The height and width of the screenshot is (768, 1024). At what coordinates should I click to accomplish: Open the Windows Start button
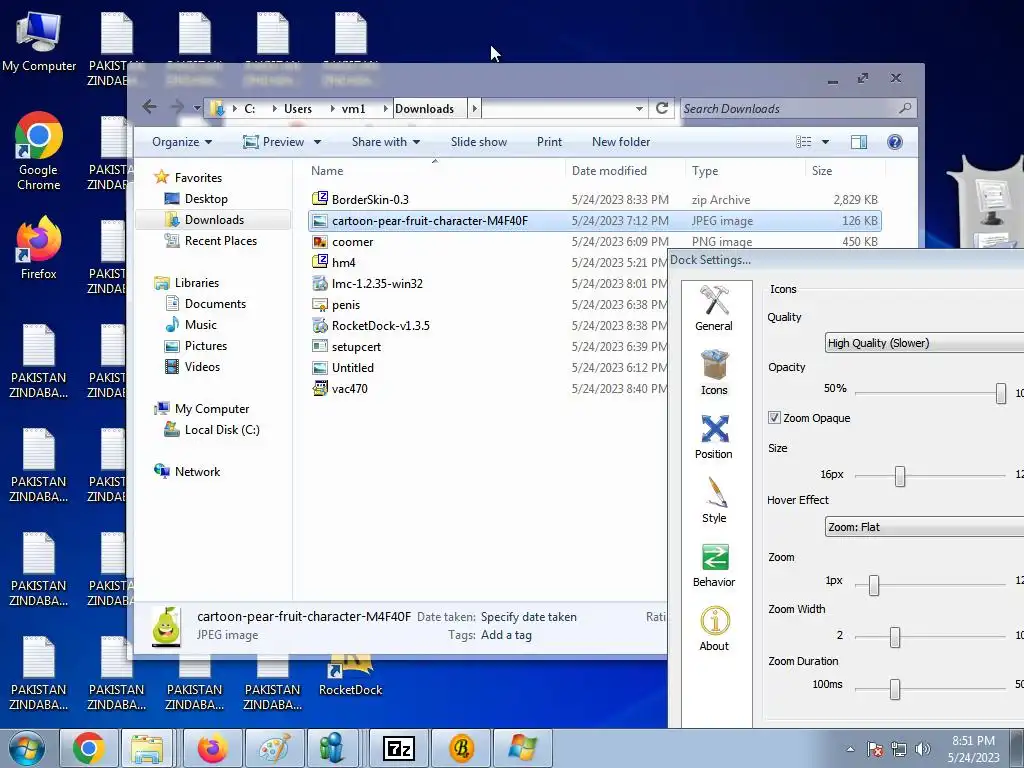point(27,748)
